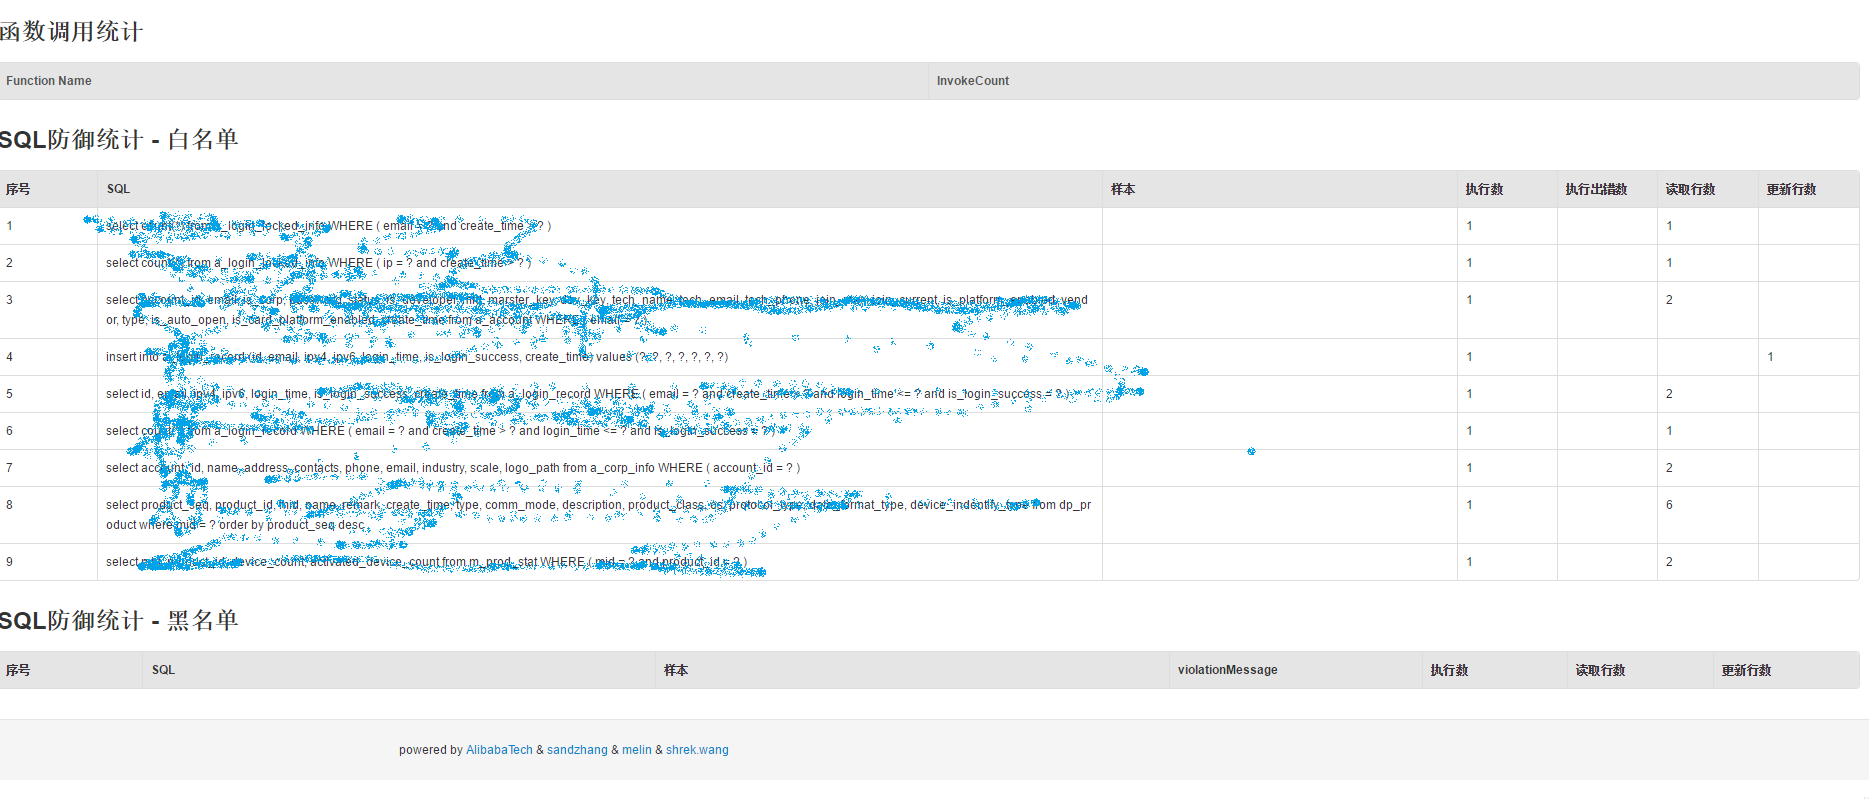Screen dimensions: 1869x799
Task: Click the SQL header in the 白名单 table
Action: pos(118,189)
